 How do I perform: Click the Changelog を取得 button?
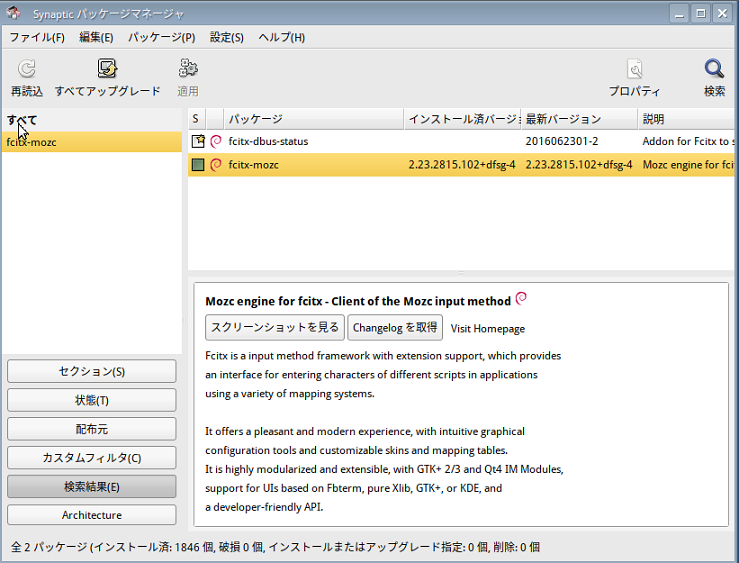395,327
